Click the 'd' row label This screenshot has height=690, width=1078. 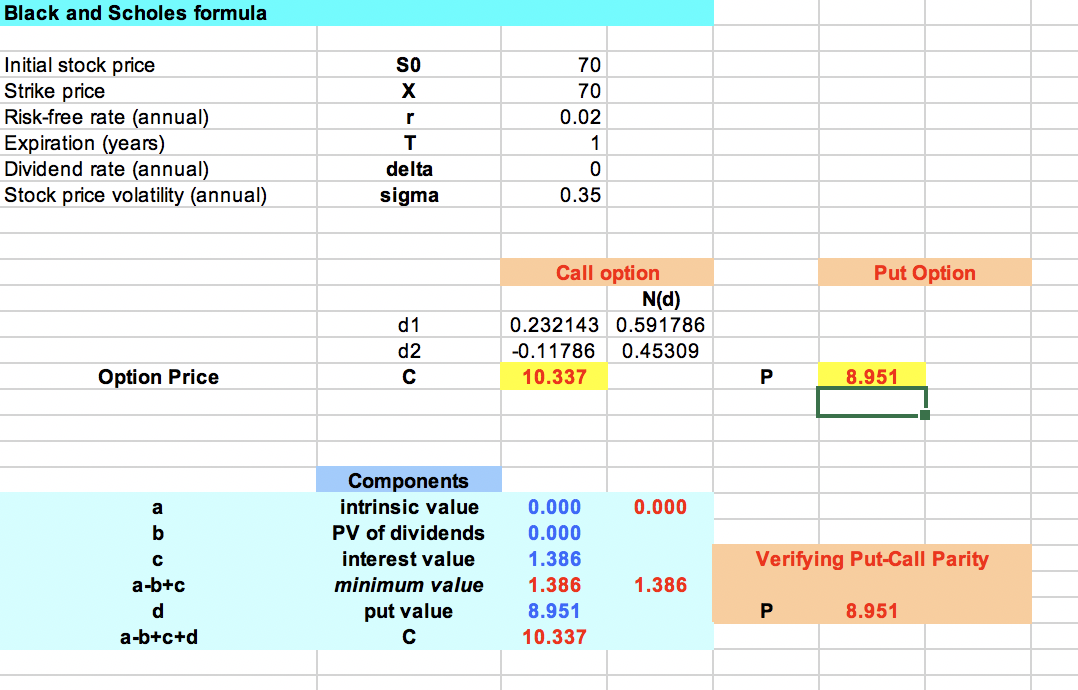point(157,612)
